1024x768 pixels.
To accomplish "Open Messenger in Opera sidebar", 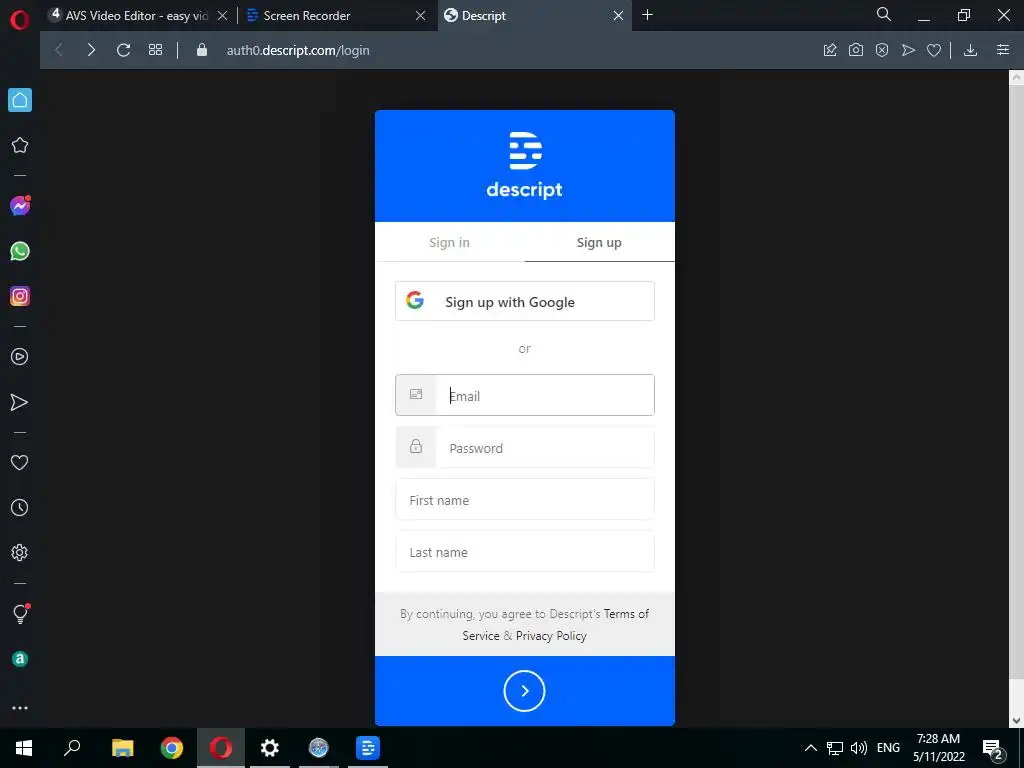I will (x=20, y=206).
